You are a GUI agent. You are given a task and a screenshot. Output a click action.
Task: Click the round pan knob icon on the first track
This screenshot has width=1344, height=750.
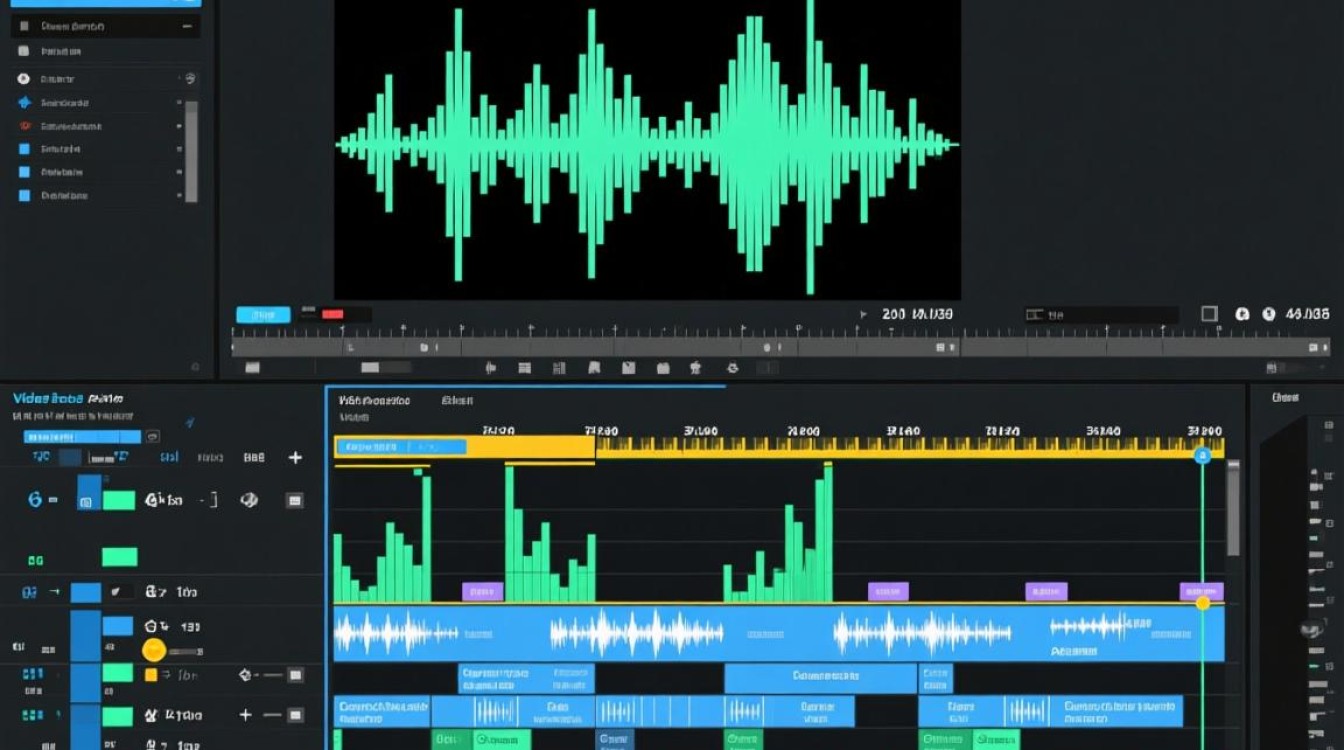[249, 499]
